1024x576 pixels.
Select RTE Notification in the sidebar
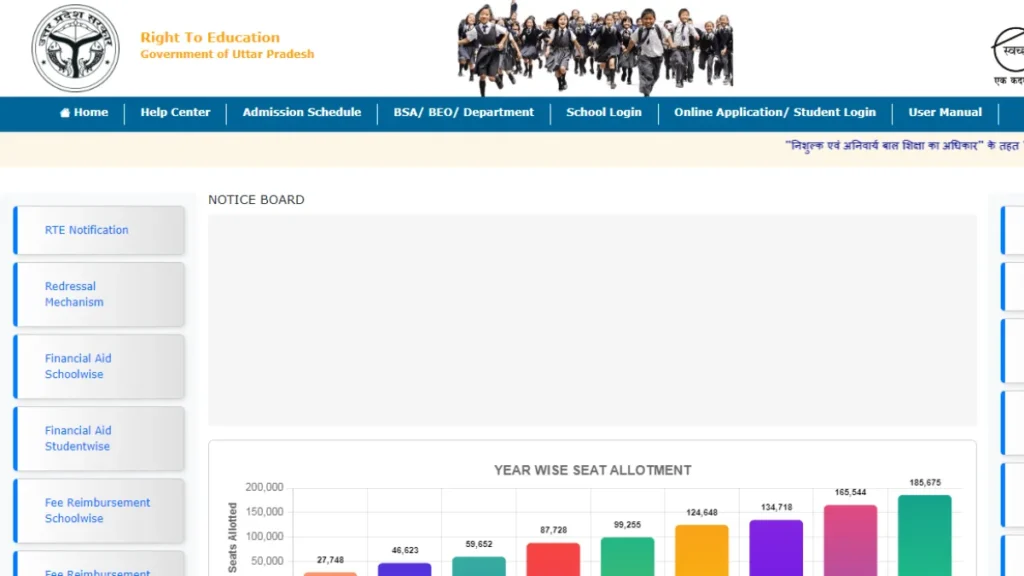tap(98, 230)
